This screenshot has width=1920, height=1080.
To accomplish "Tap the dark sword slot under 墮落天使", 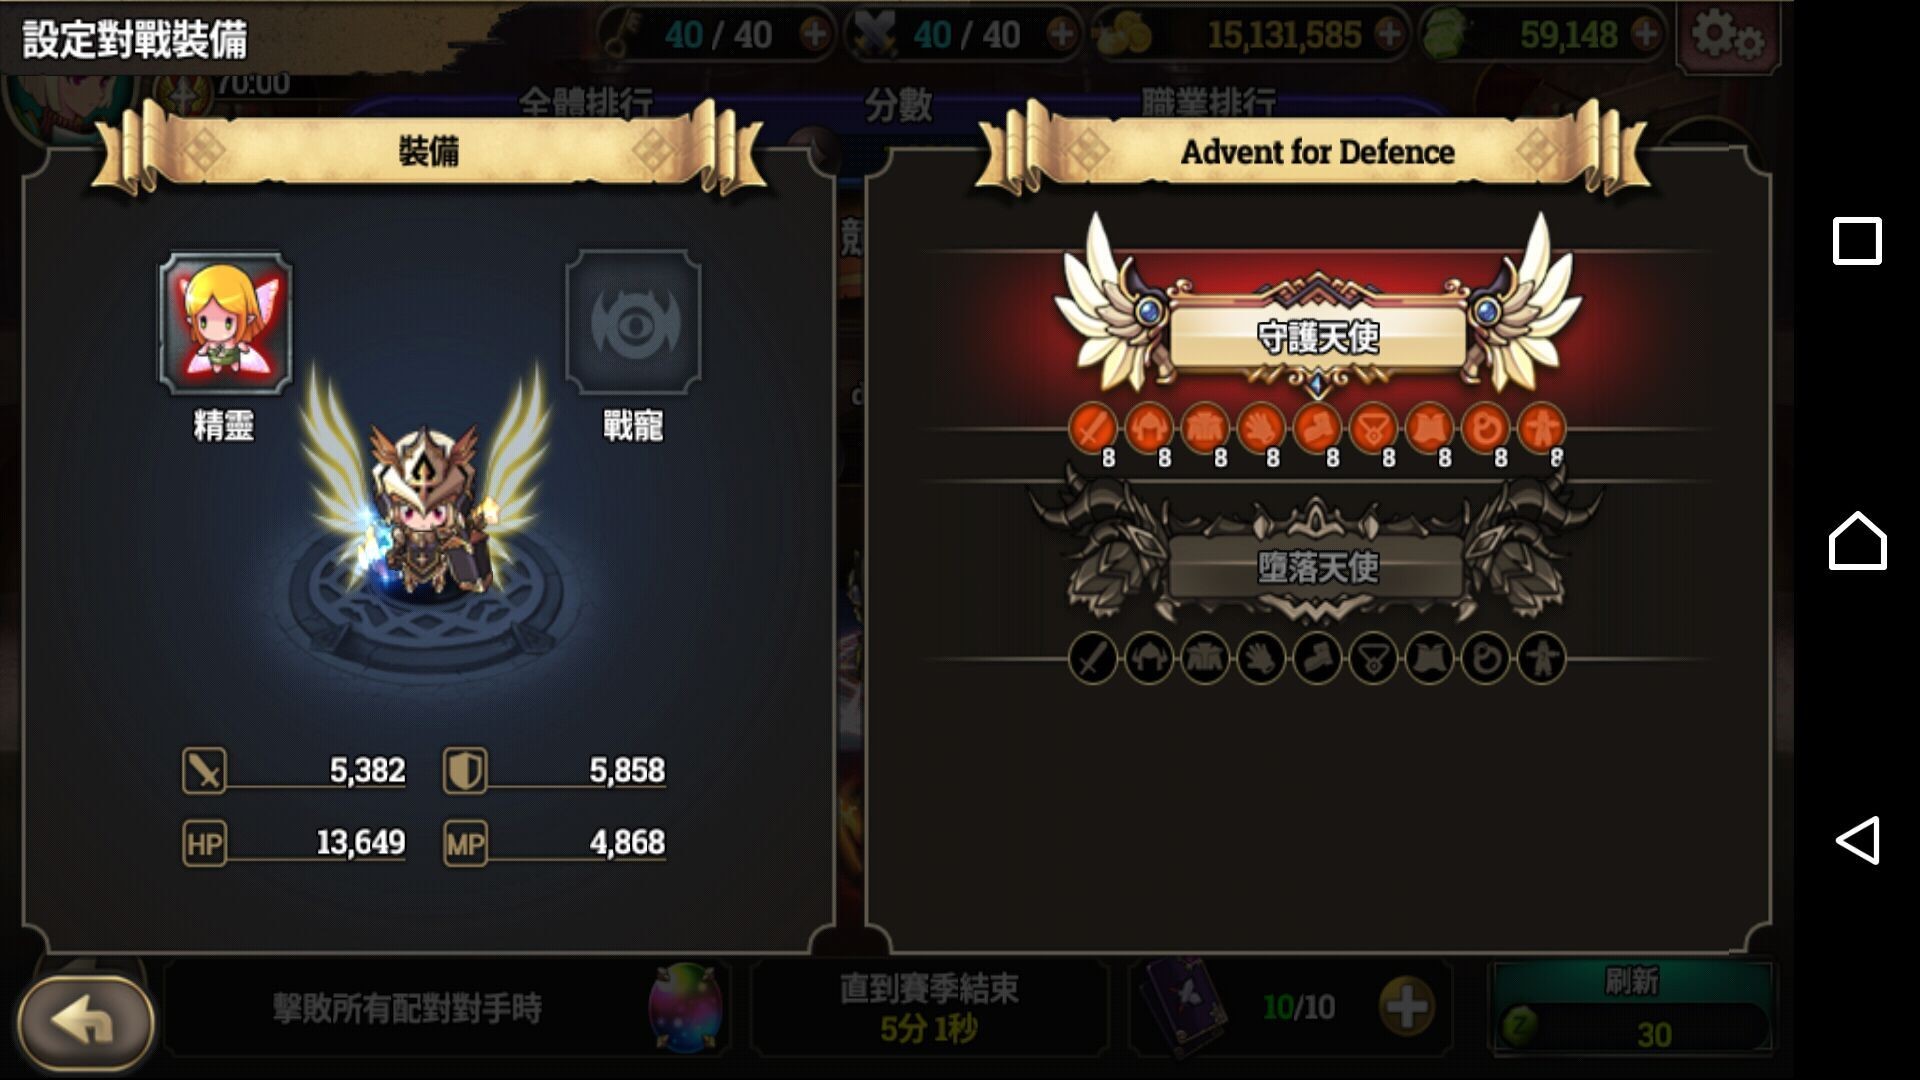I will coord(1093,659).
